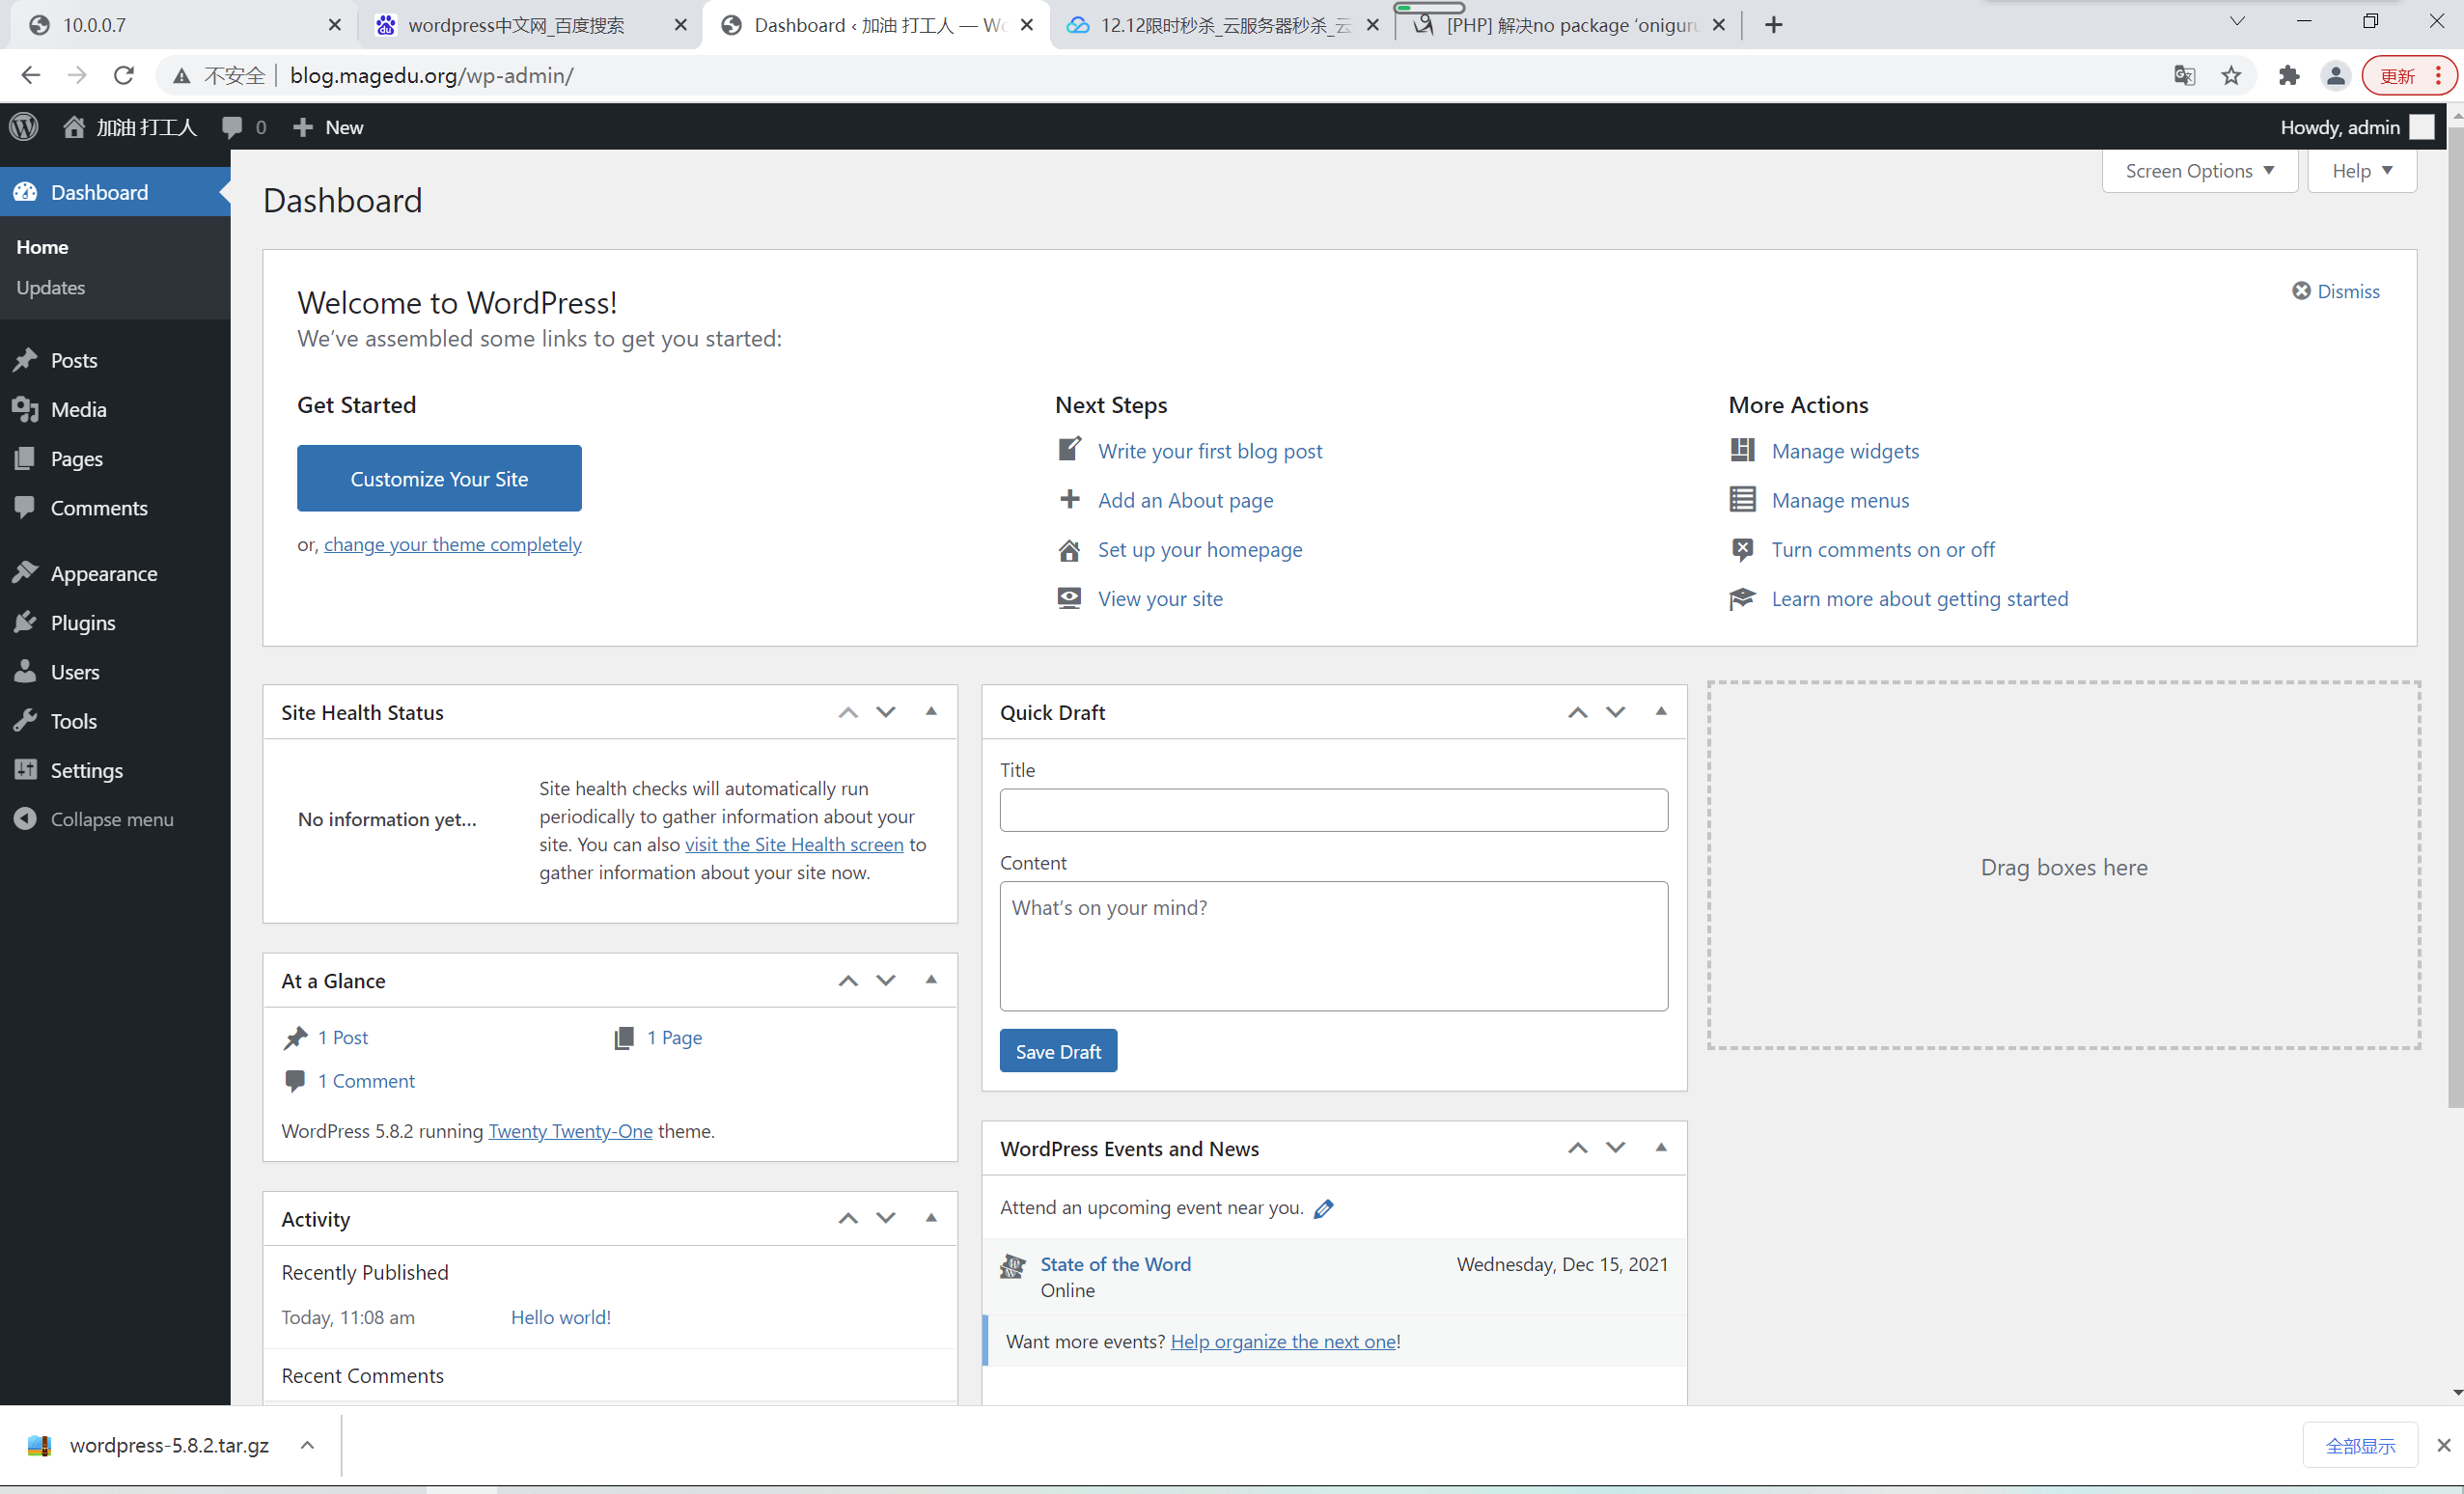This screenshot has height=1494, width=2464.
Task: Click Learn more about getting started
Action: pyautogui.click(x=1920, y=598)
